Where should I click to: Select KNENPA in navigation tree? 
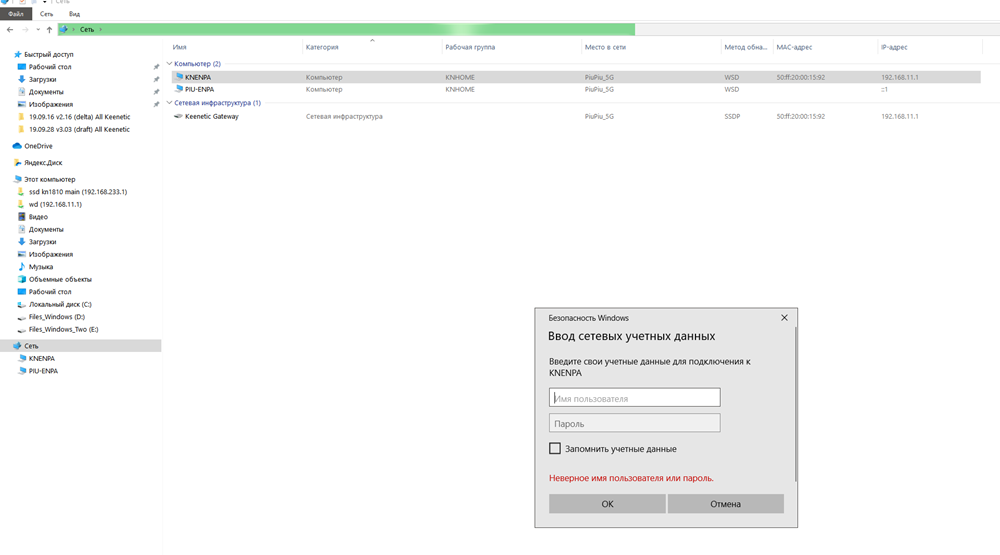point(41,359)
